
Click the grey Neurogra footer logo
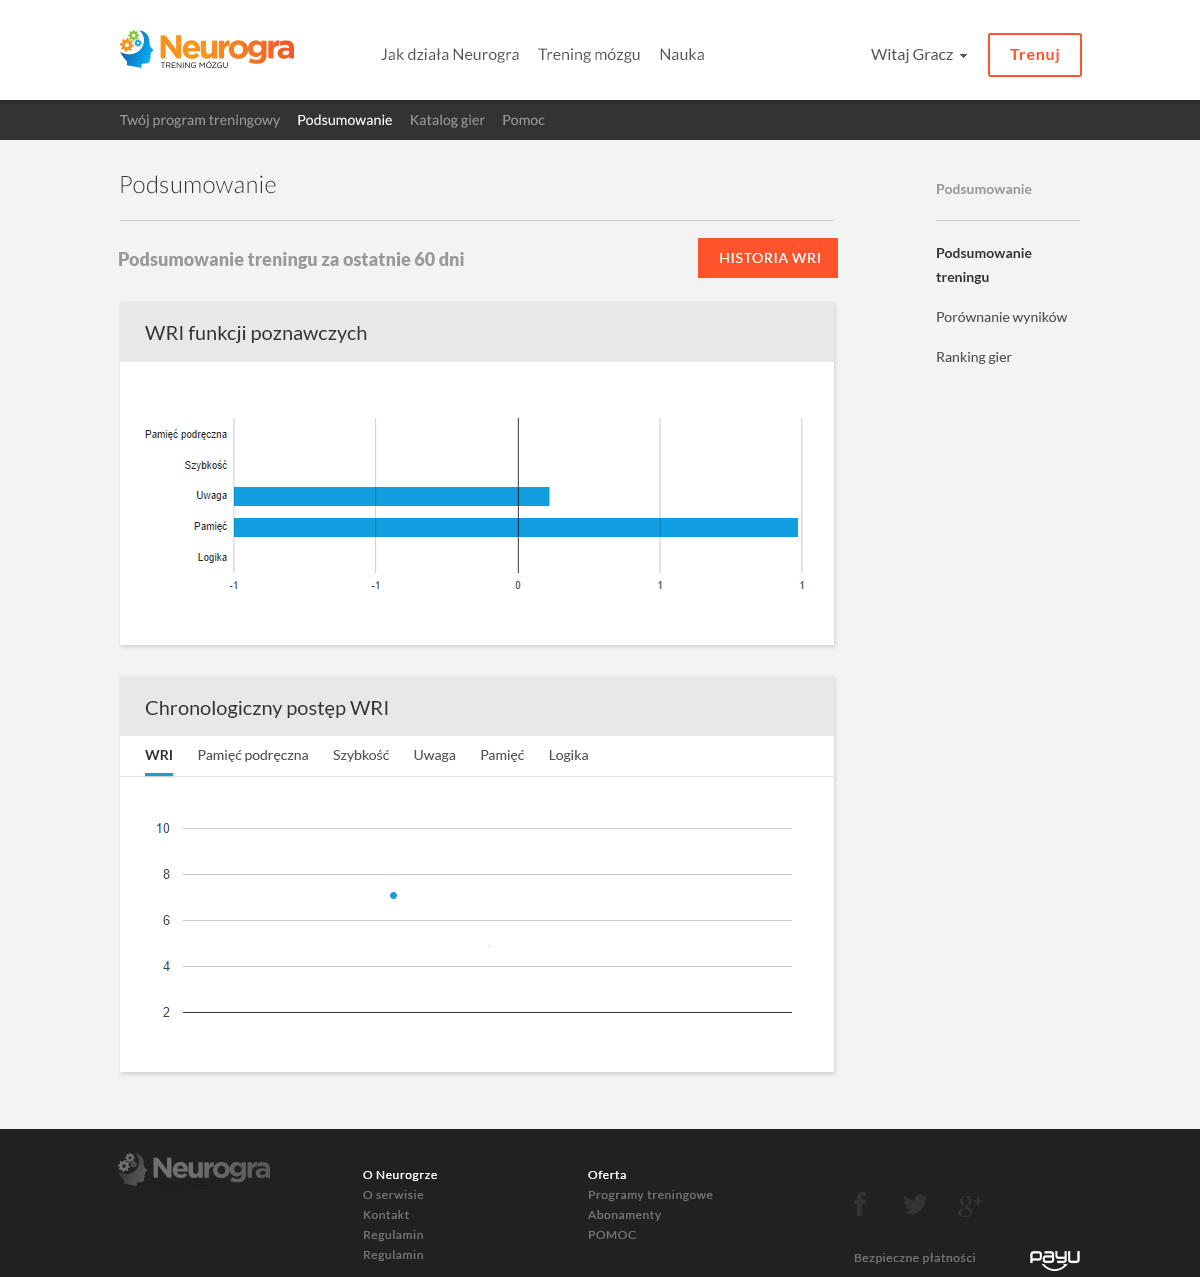[x=194, y=1169]
